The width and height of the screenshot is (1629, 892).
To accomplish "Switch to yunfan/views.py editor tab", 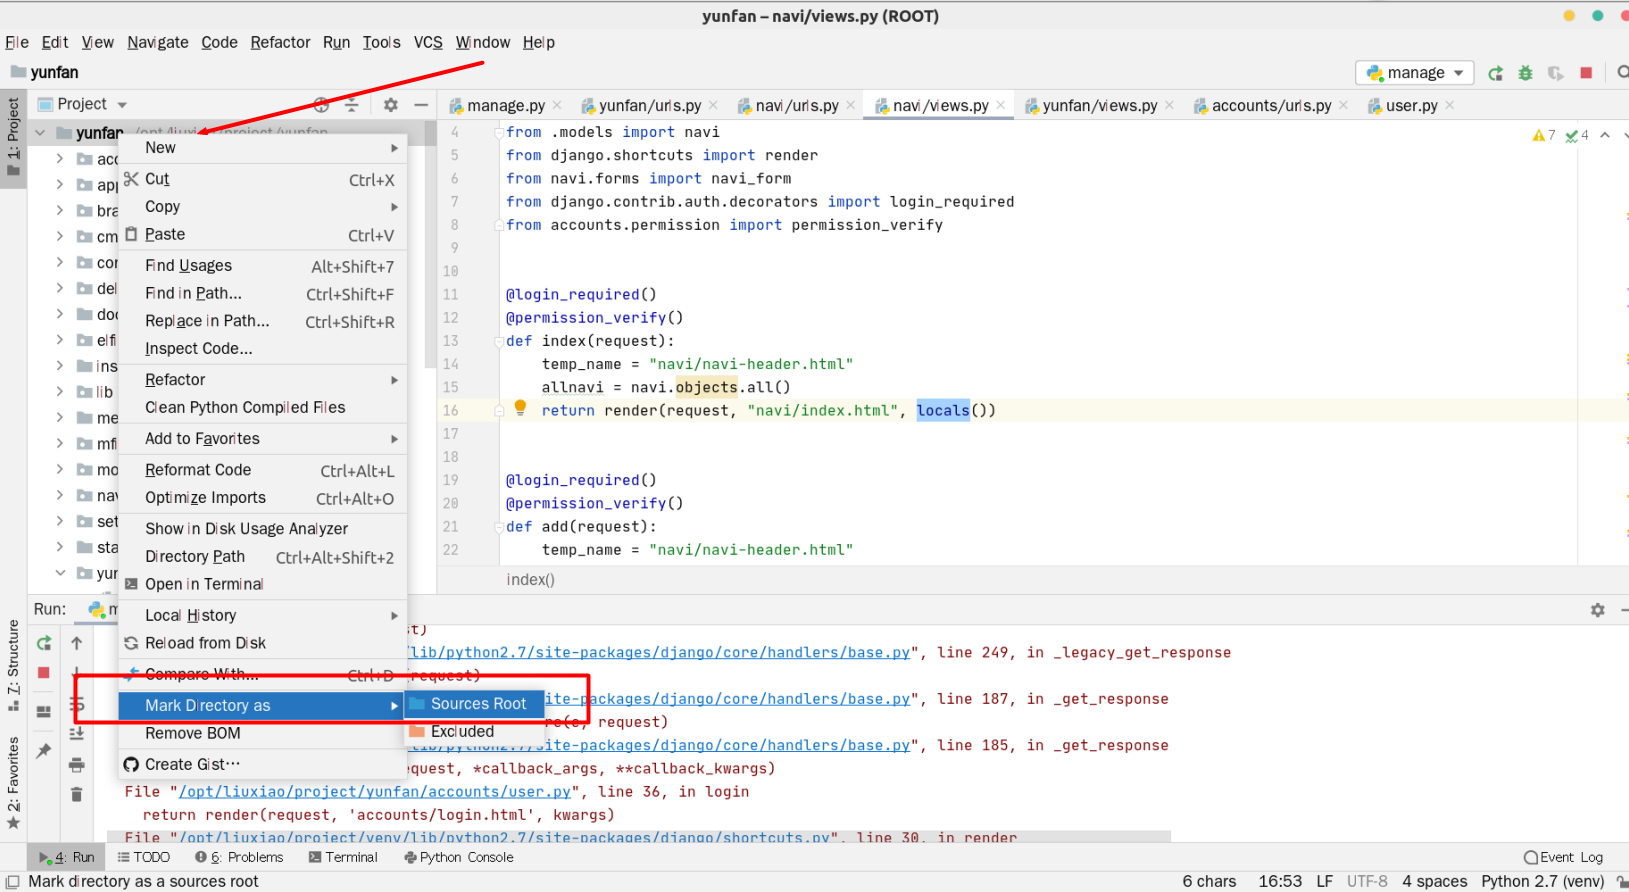I will tap(1099, 105).
